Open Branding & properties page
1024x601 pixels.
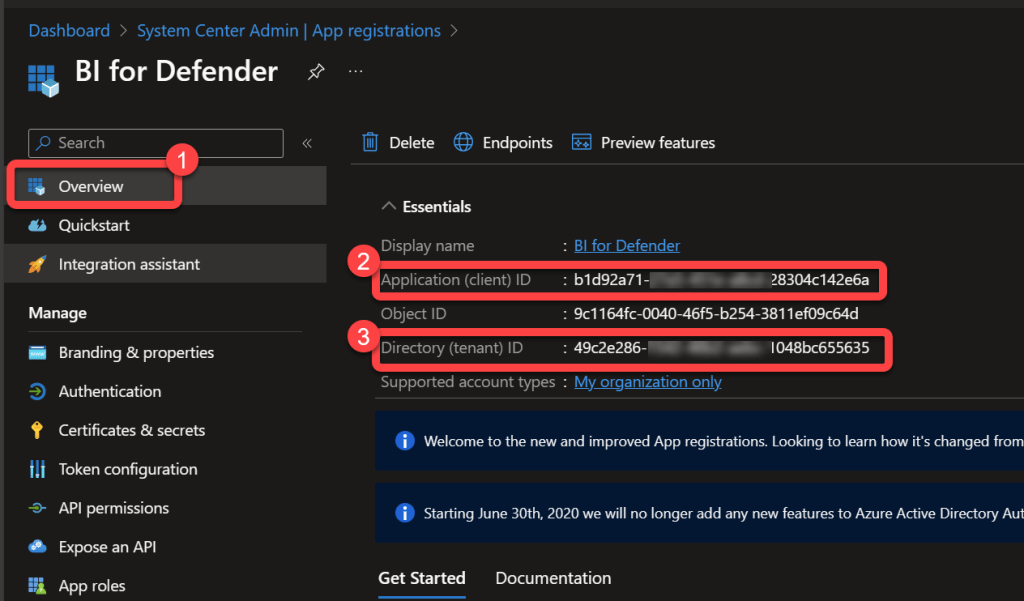pyautogui.click(x=136, y=353)
